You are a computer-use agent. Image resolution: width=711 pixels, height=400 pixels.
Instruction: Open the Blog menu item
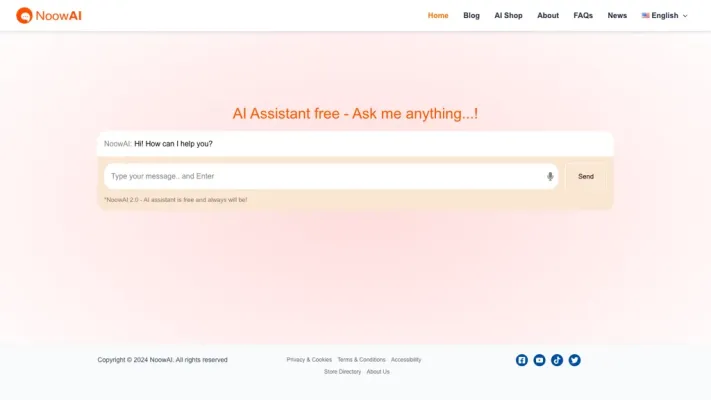click(471, 16)
